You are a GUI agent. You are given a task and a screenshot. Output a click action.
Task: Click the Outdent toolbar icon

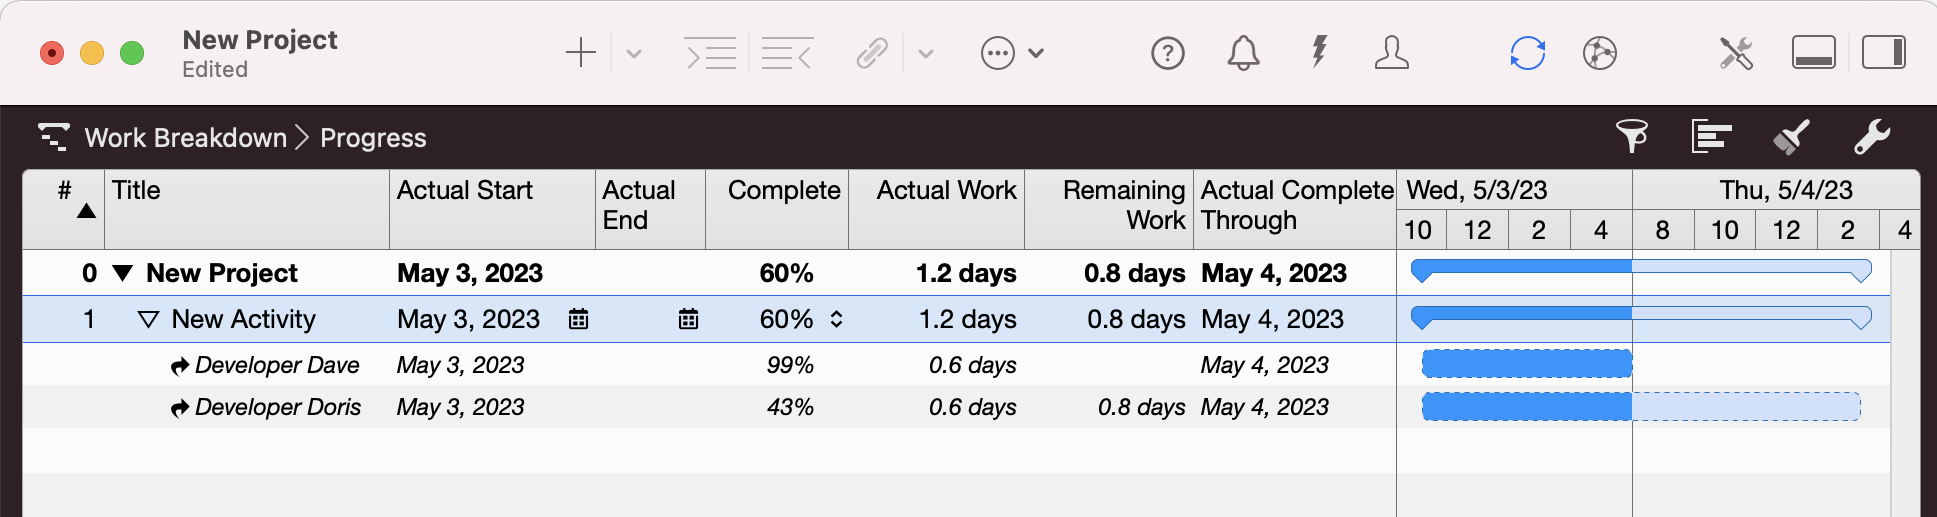tap(787, 53)
